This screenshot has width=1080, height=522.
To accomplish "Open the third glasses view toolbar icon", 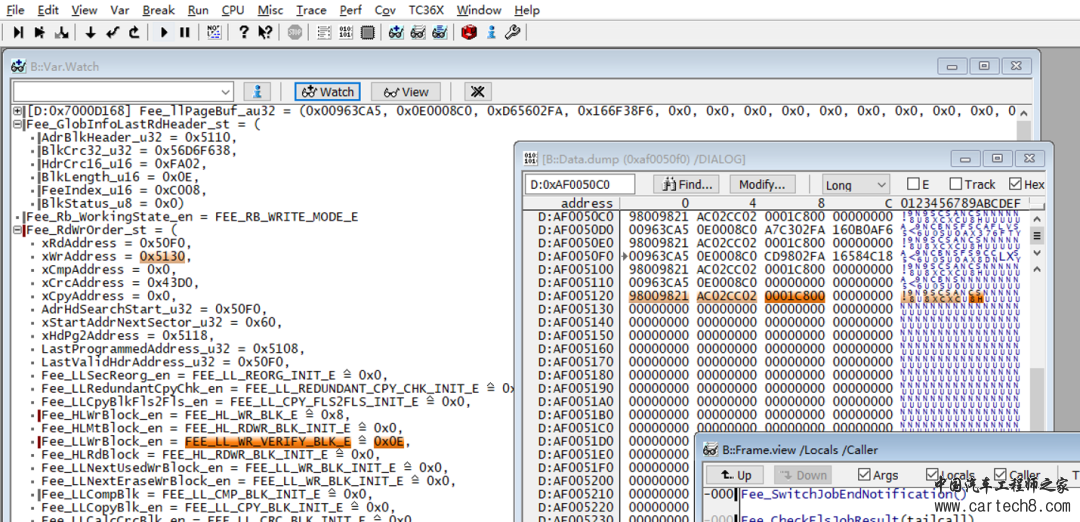I will [x=439, y=32].
